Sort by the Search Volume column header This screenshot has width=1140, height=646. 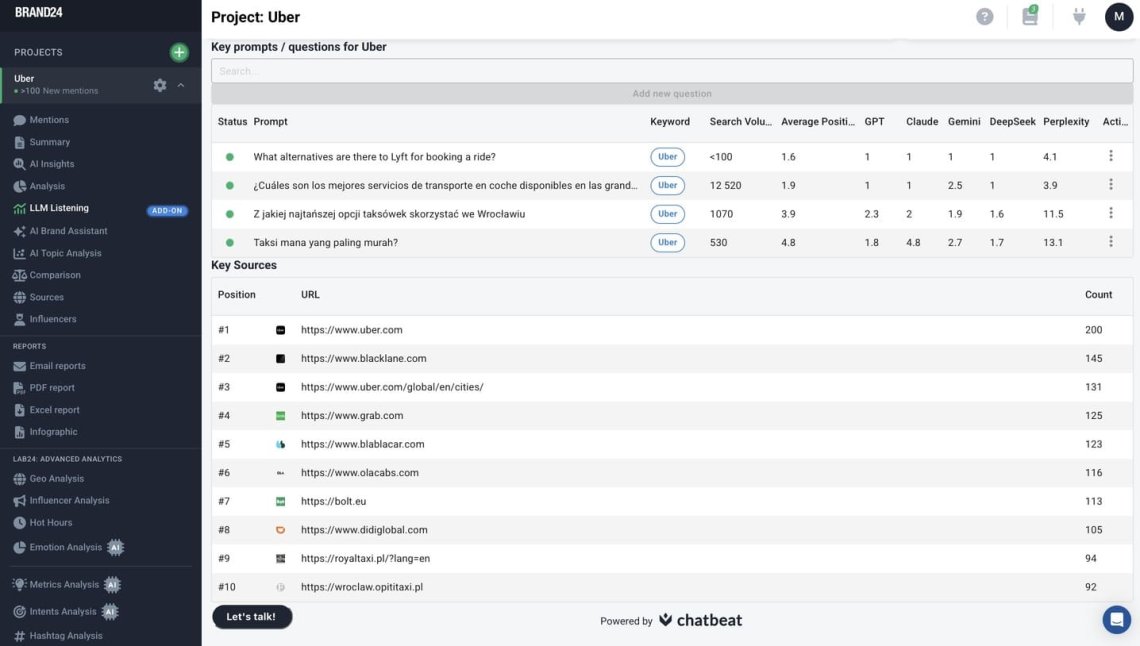(740, 121)
